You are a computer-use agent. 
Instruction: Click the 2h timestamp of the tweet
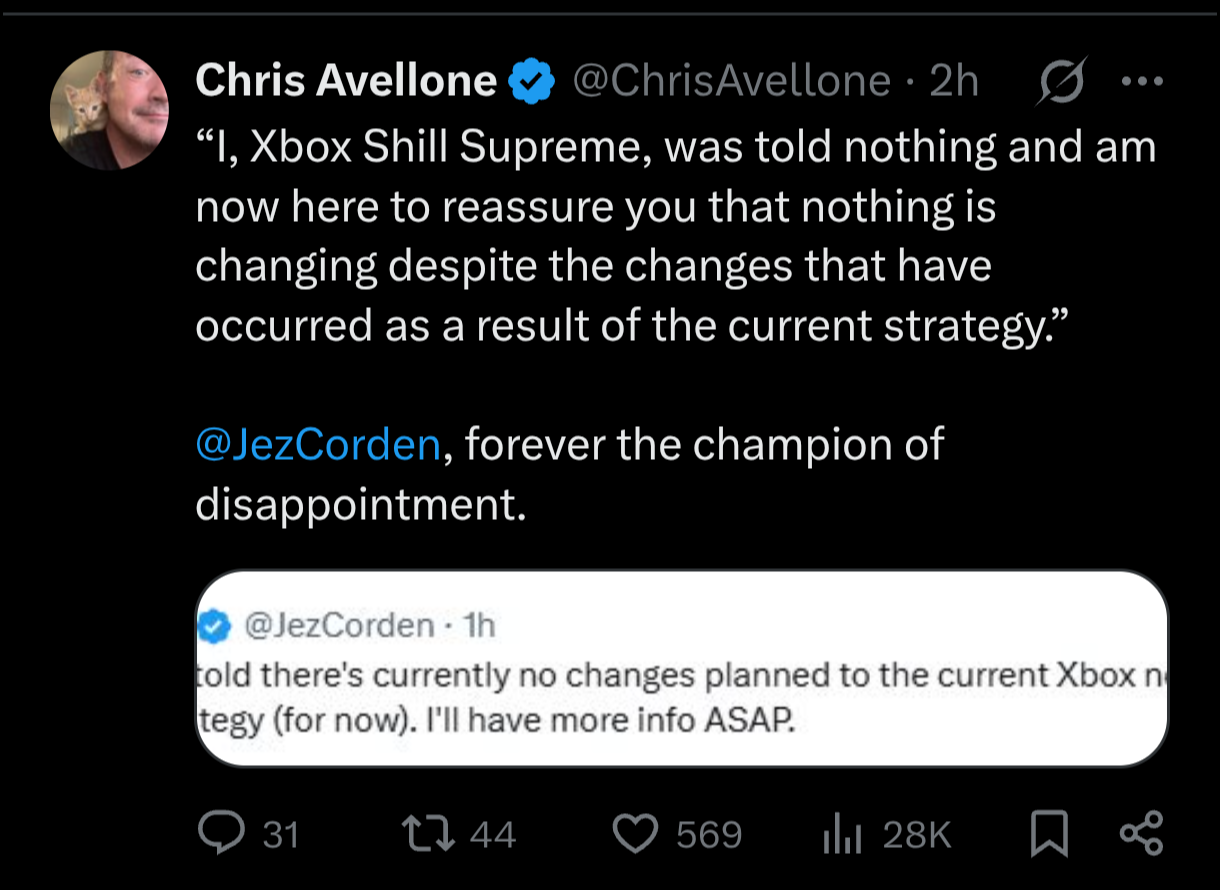[953, 82]
